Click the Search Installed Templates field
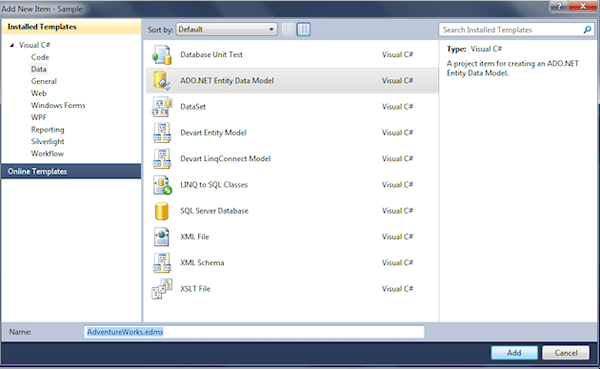The image size is (600, 369). (x=511, y=30)
